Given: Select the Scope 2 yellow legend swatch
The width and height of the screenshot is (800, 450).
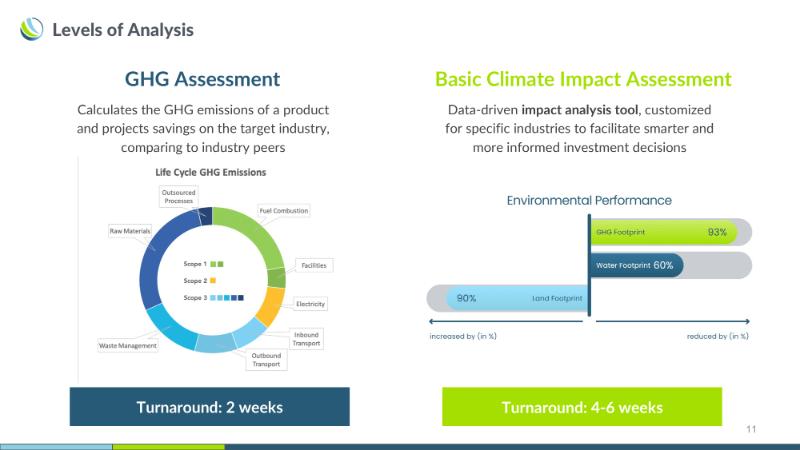Looking at the screenshot, I should tap(213, 281).
